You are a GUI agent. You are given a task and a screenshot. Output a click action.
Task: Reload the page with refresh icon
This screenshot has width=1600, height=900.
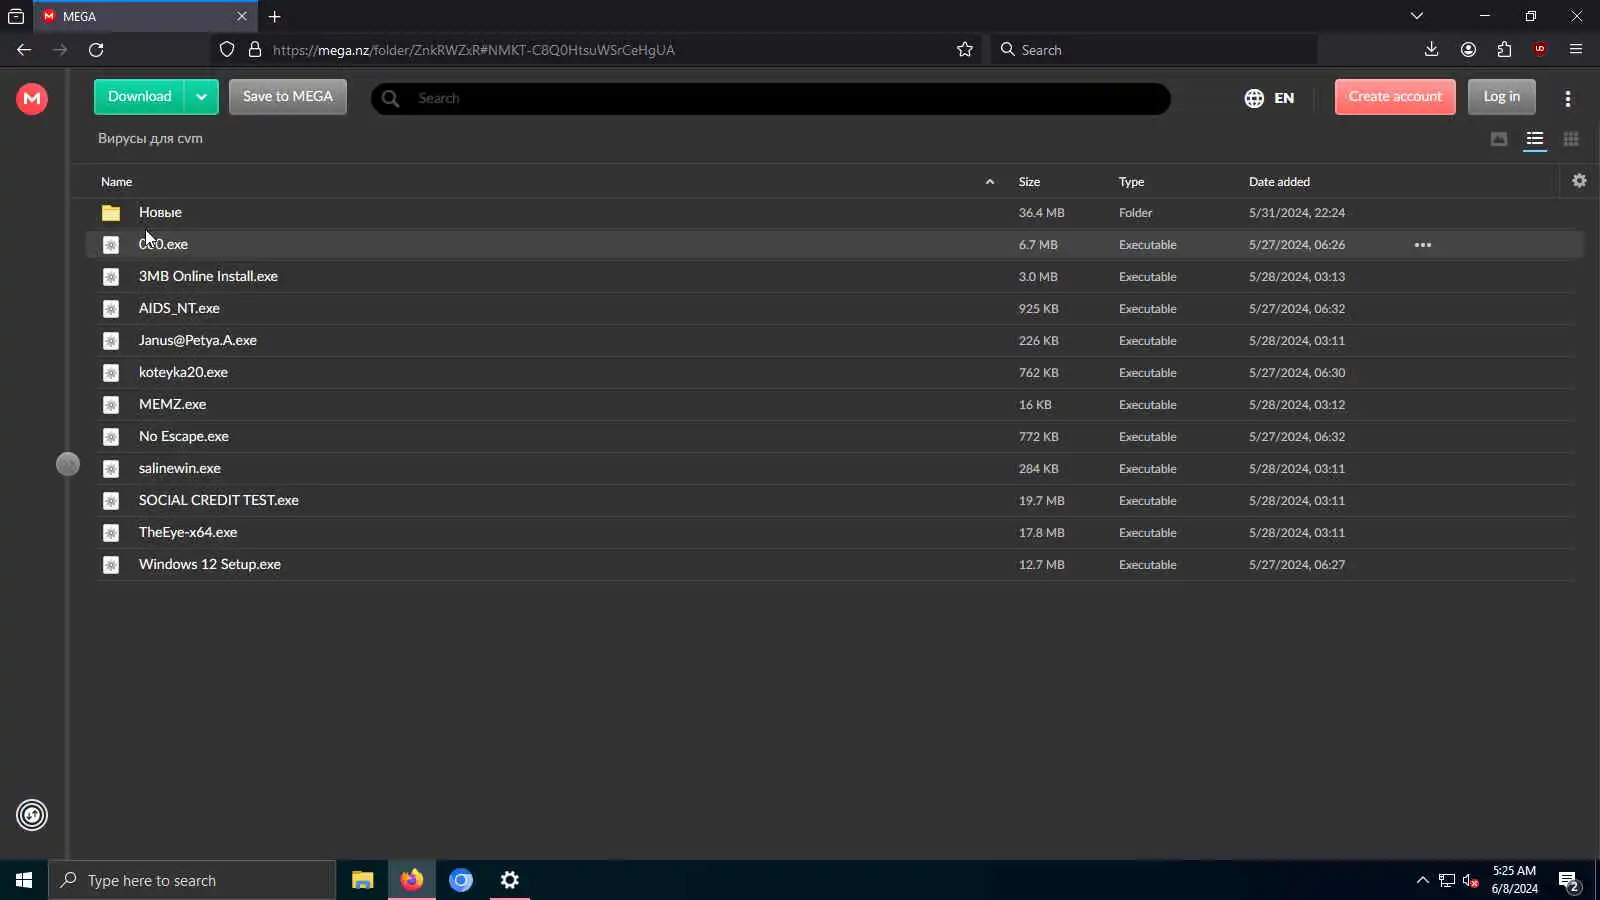point(96,49)
